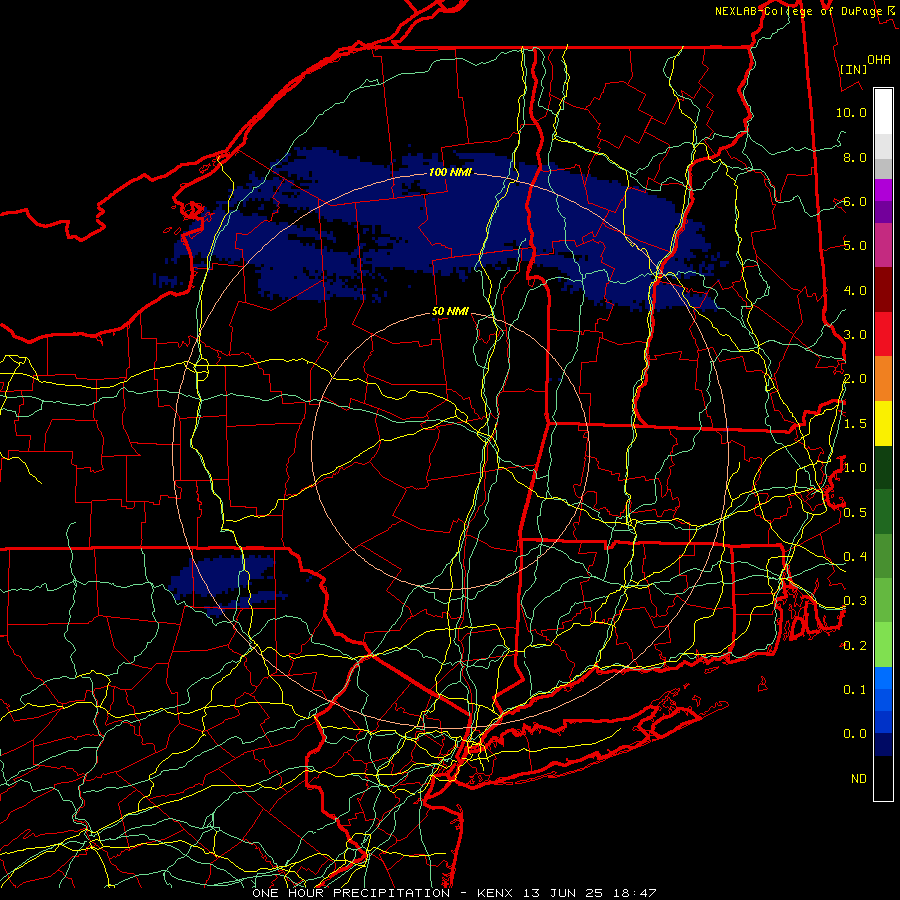This screenshot has width=900, height=900.
Task: Pick the green swatch beside 0.4
Action: (883, 556)
